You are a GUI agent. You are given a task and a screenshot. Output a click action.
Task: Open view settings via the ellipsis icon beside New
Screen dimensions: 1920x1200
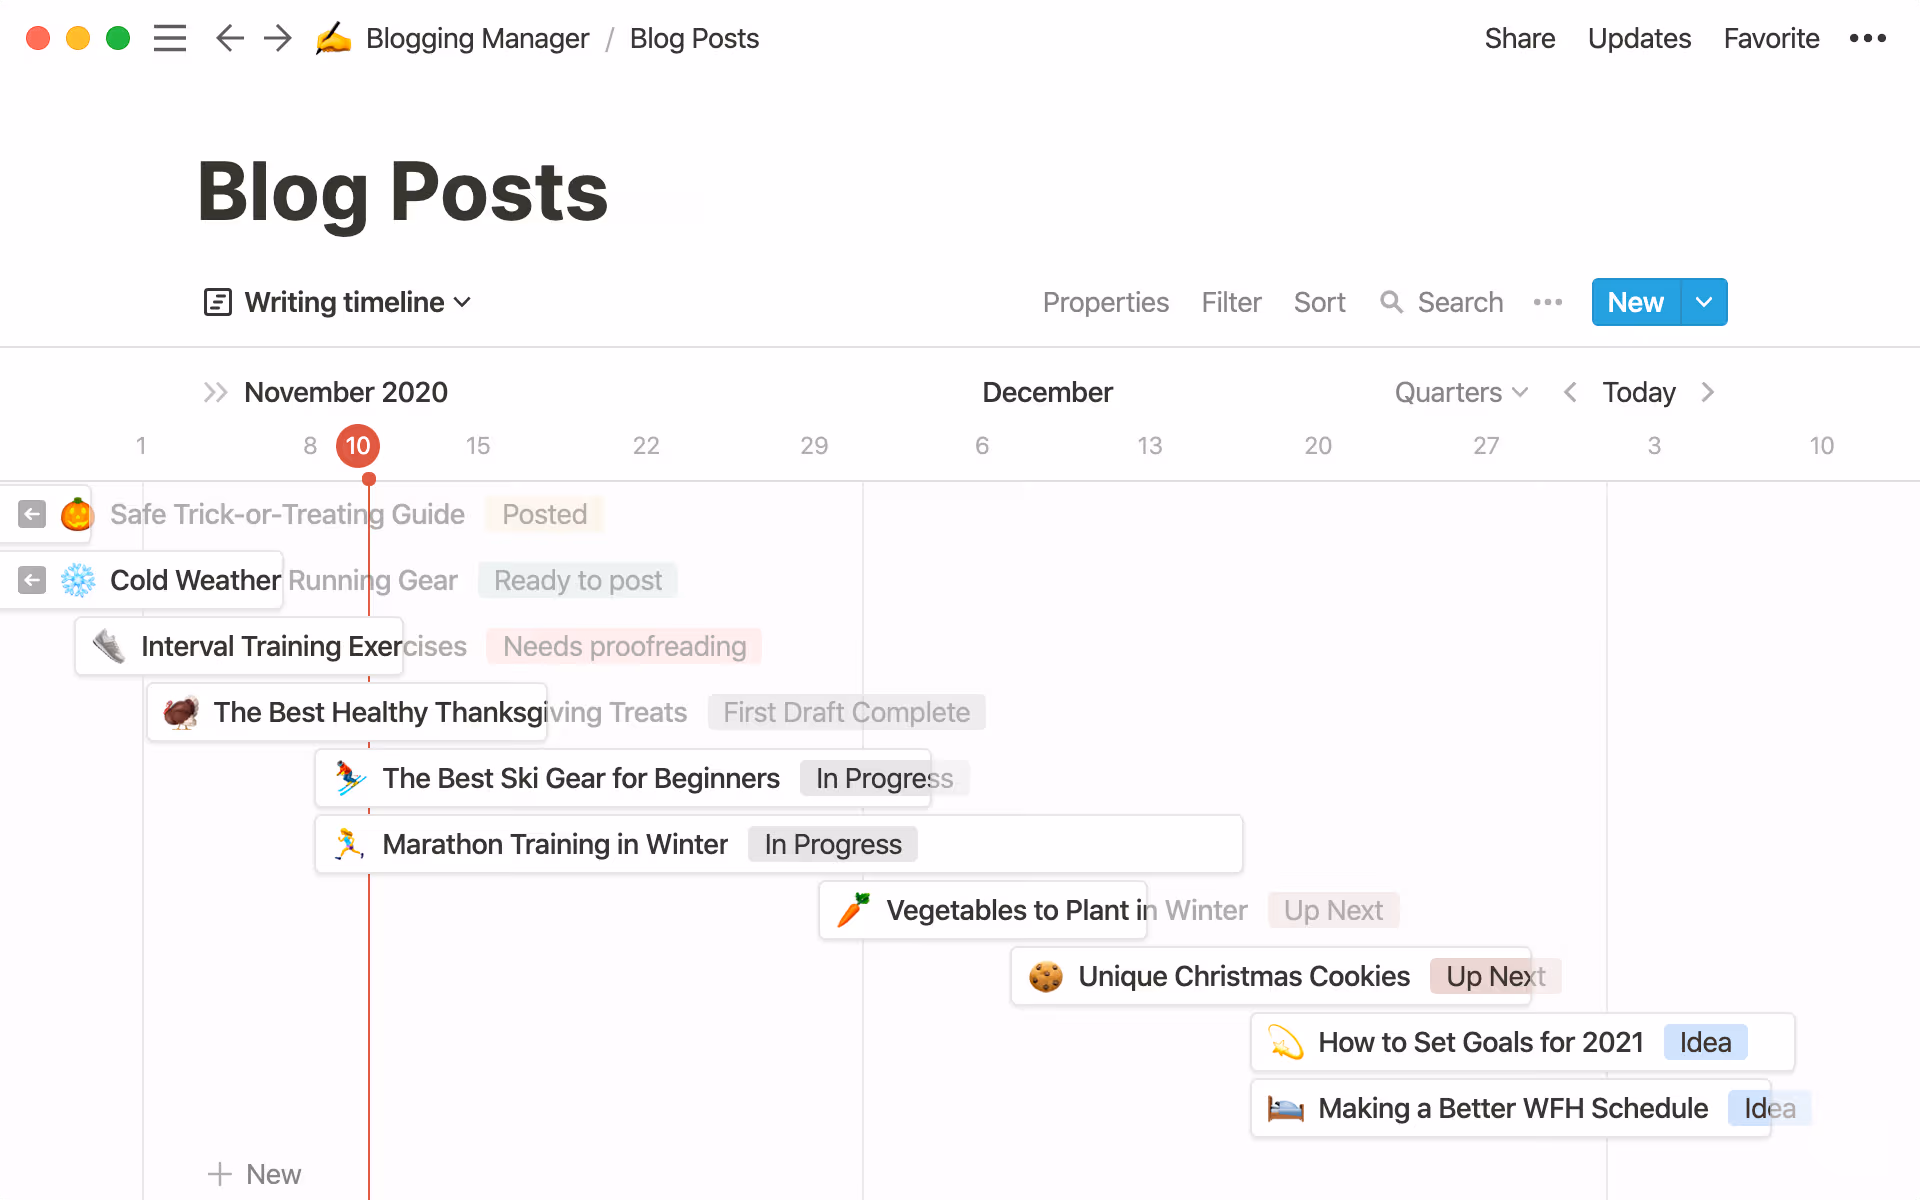coord(1547,302)
